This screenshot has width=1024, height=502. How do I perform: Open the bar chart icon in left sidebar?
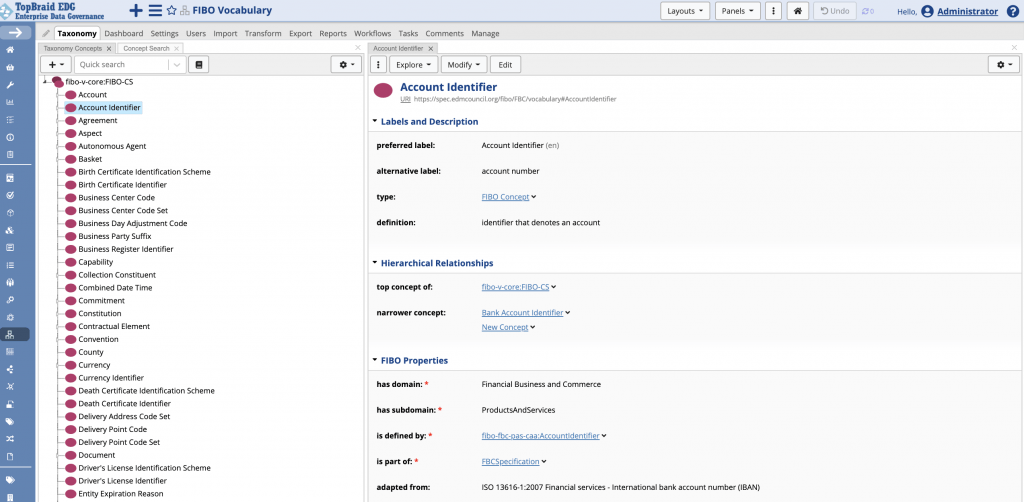click(10, 102)
